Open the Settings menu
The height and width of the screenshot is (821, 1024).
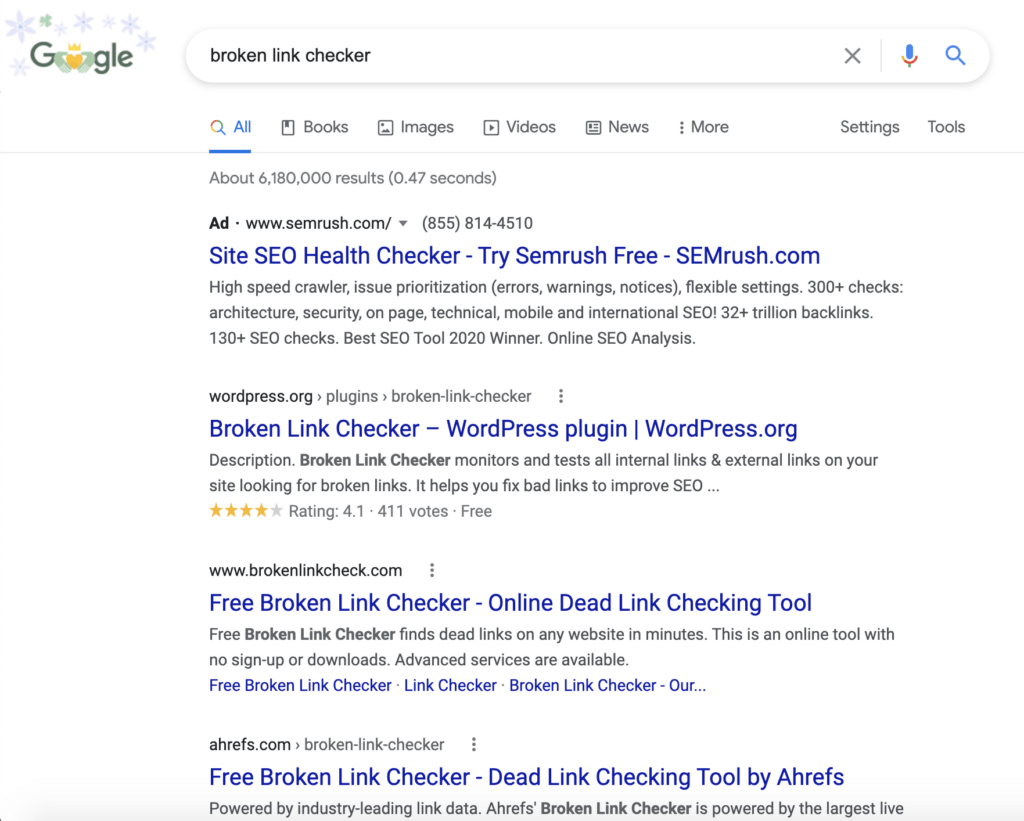(869, 127)
